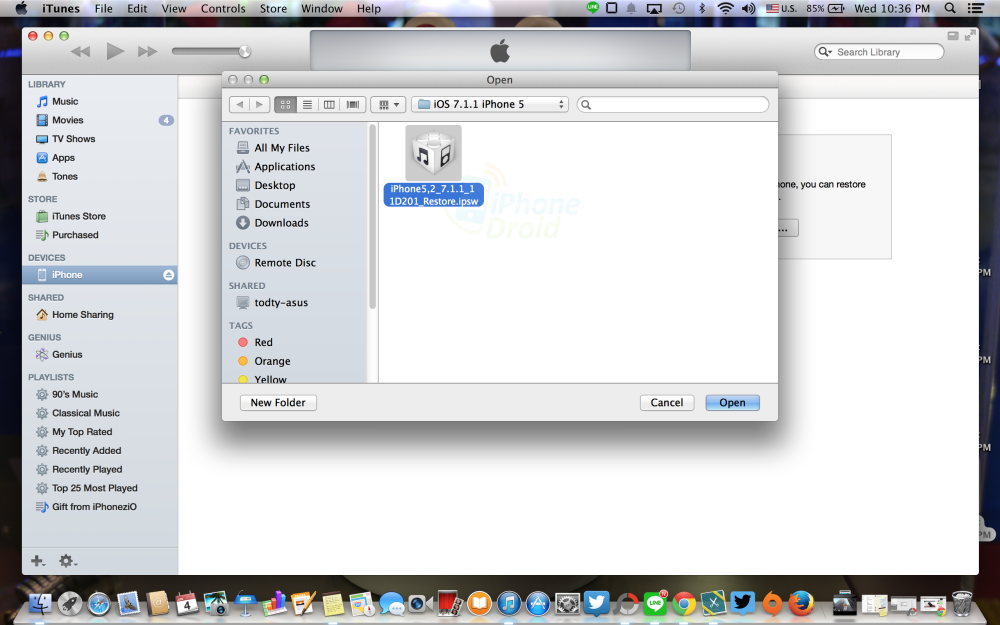Select the Red tag in sidebar
The height and width of the screenshot is (625, 1000).
click(x=263, y=342)
